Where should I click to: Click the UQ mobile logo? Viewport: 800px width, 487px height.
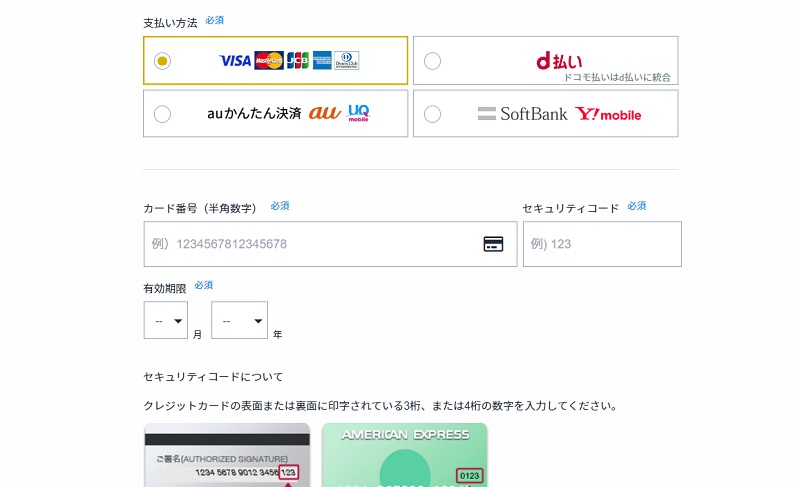(359, 113)
